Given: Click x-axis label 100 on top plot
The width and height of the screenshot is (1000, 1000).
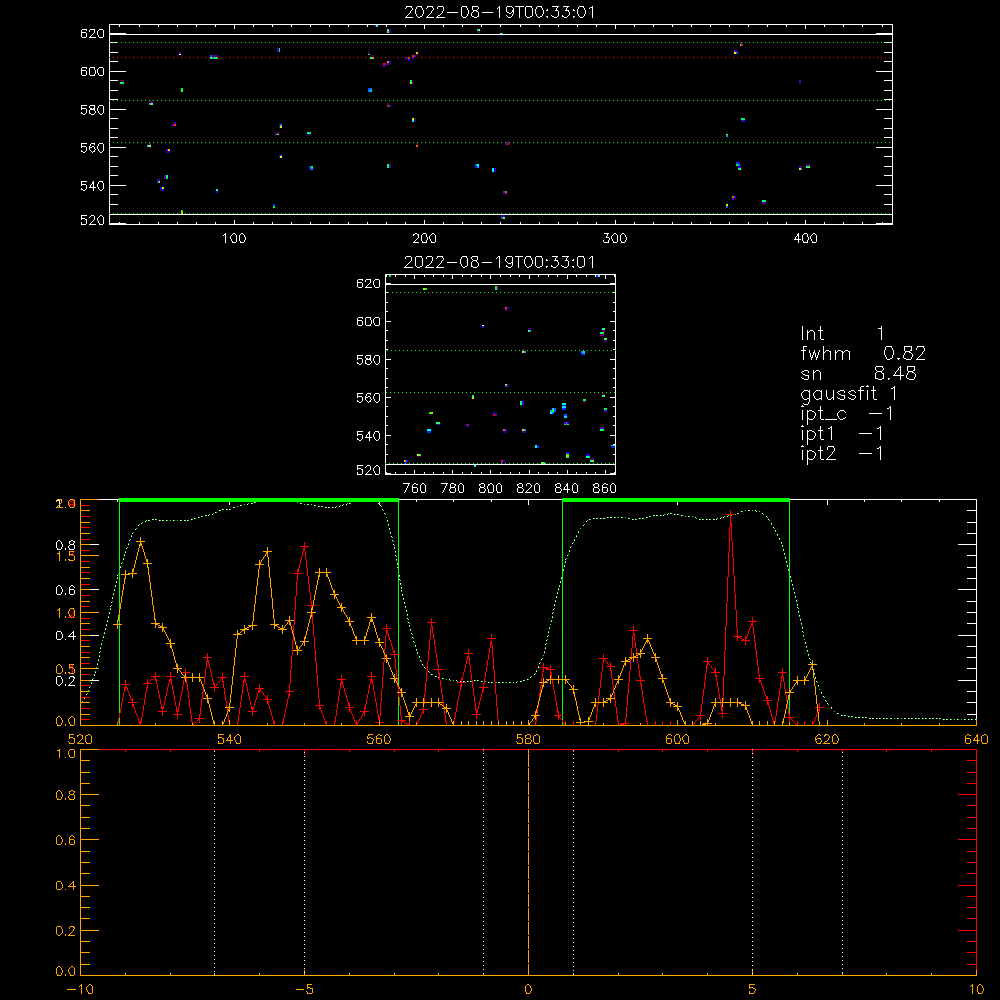Looking at the screenshot, I should [x=234, y=239].
